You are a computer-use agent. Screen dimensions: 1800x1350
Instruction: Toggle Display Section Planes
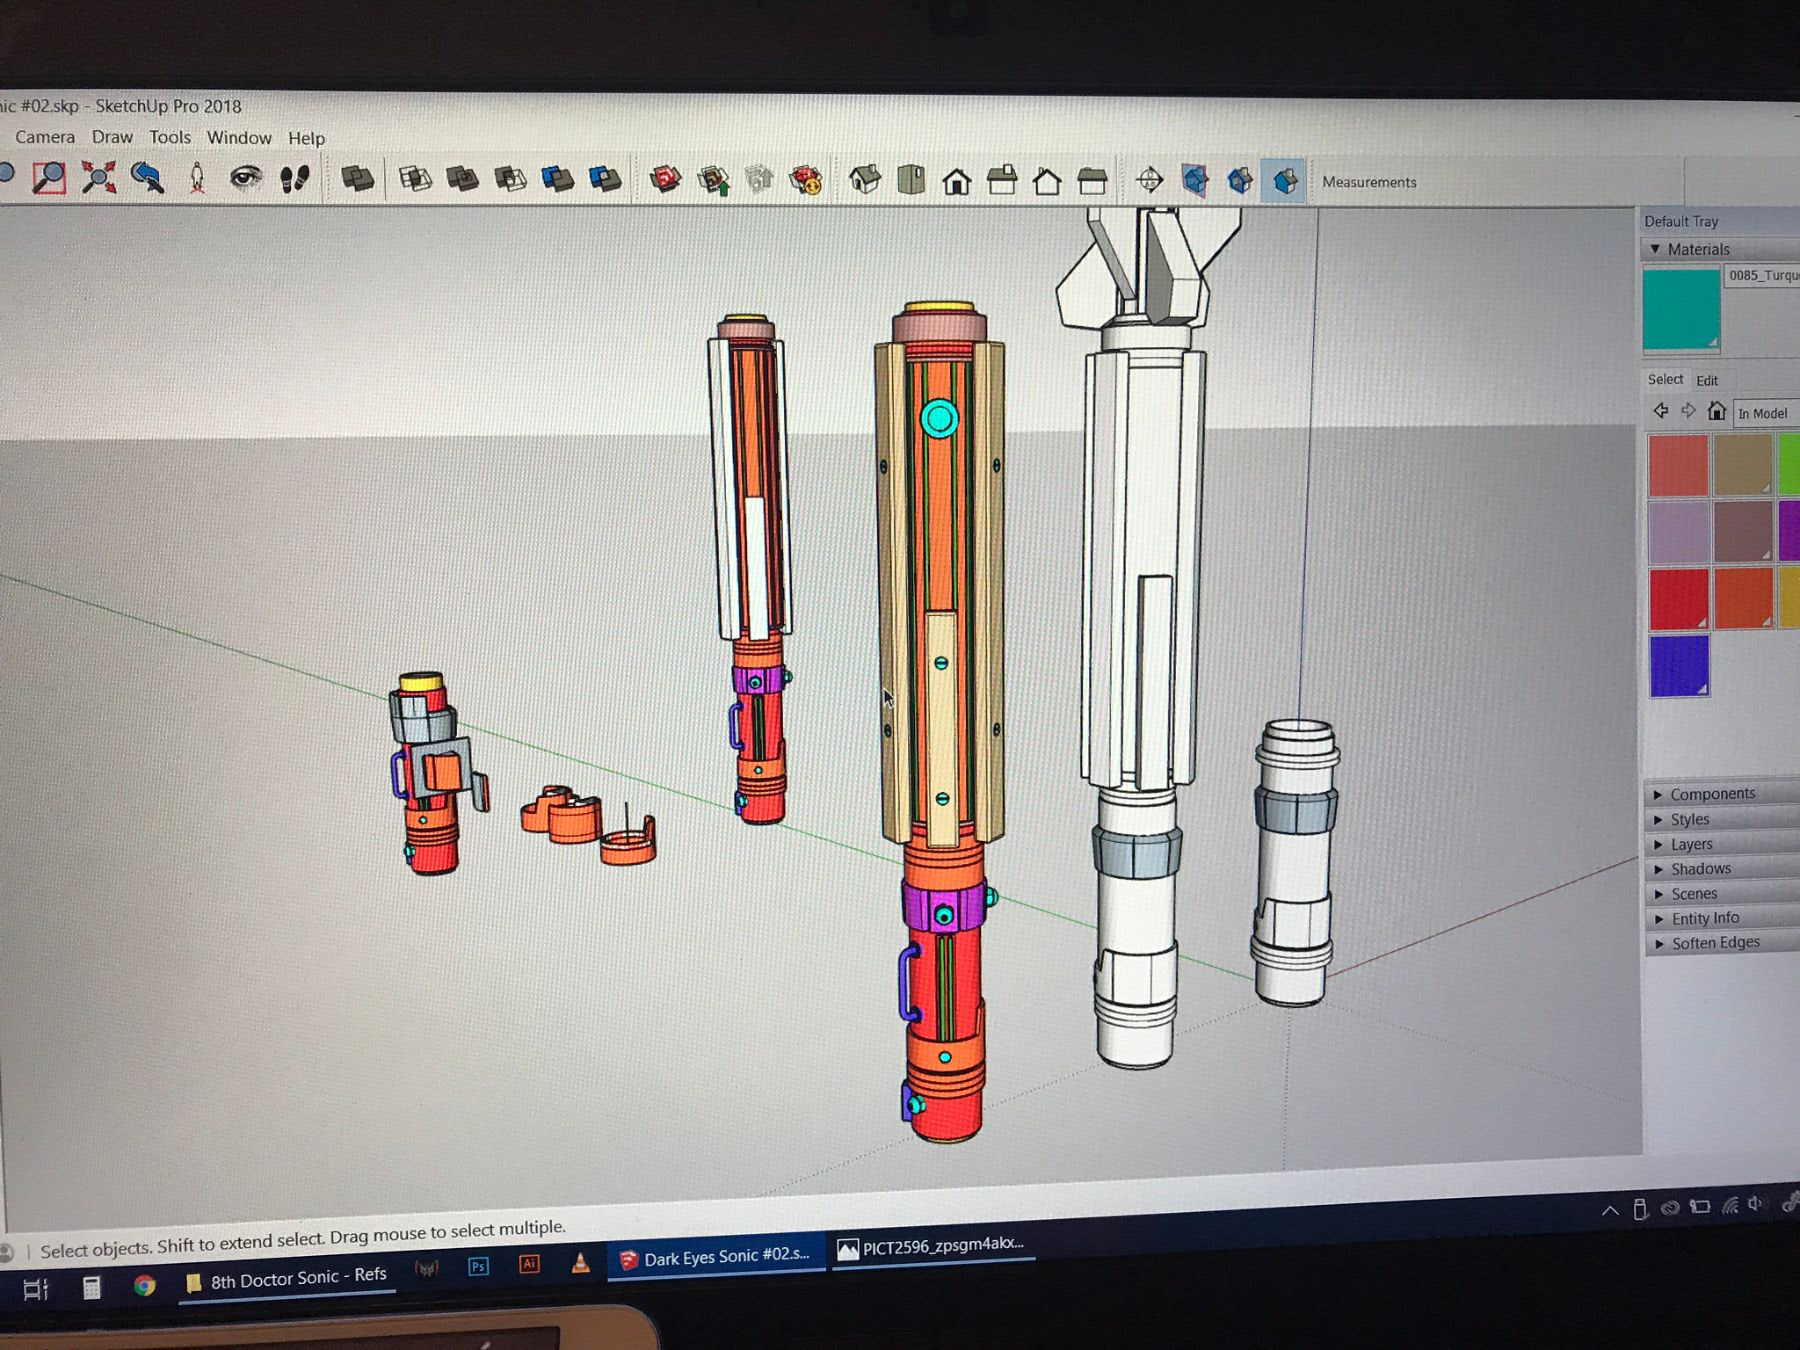click(1194, 181)
